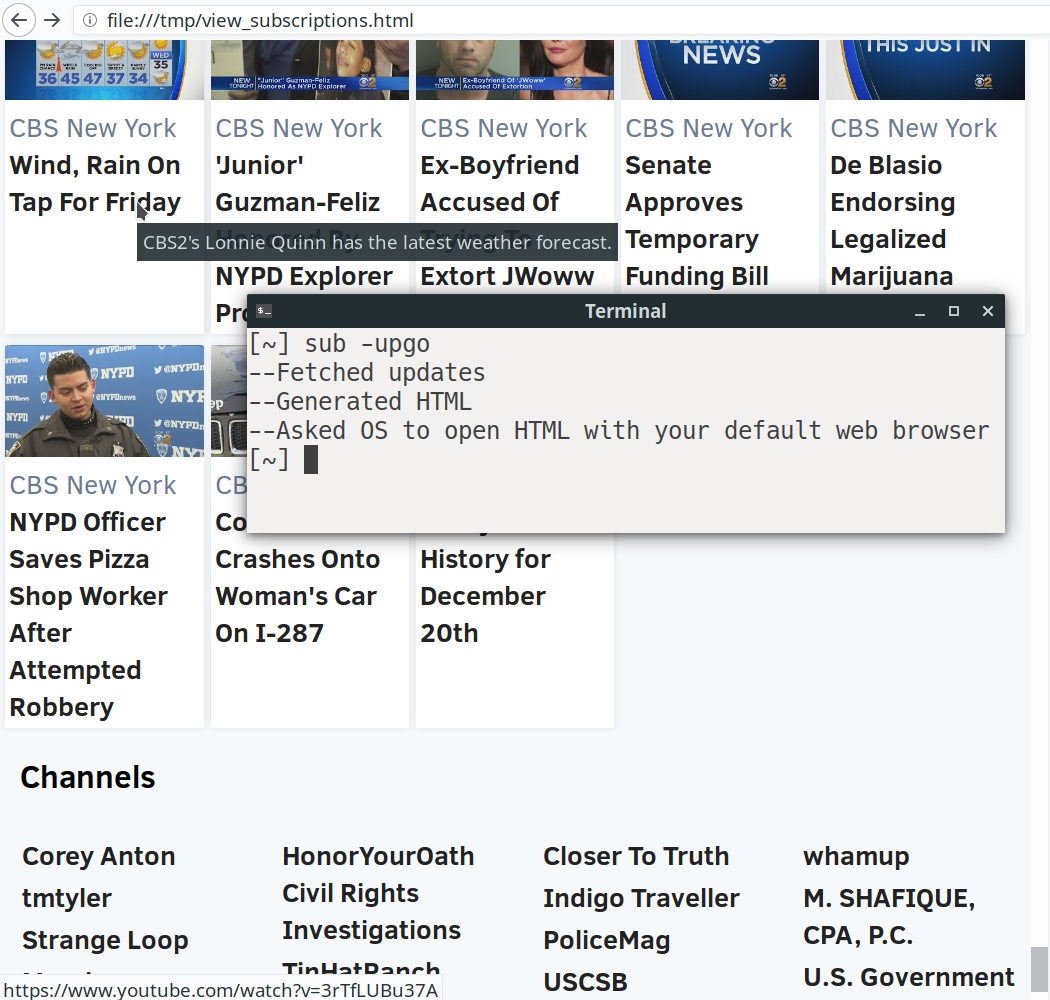Open the 'Junior' Guzman-Feliz video thumbnail
This screenshot has width=1050, height=1000.
[x=309, y=70]
